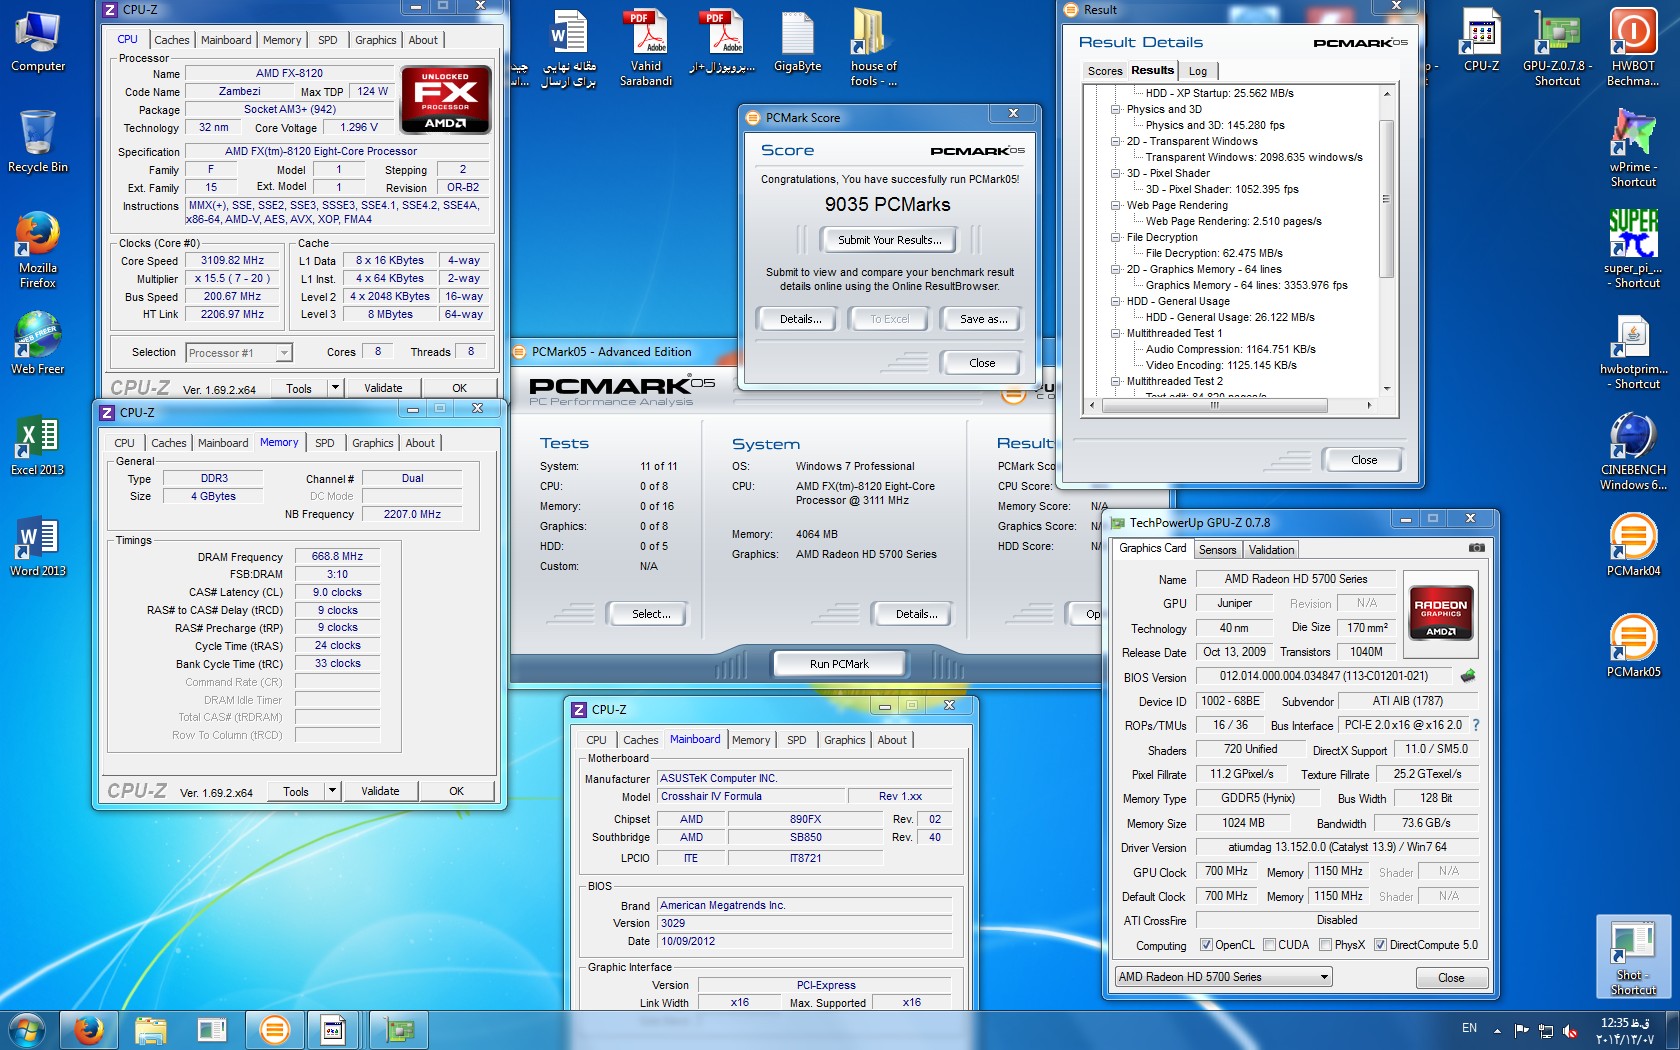Open the CPU-Z desktop shortcut
Viewport: 1680px width, 1050px height.
click(x=1481, y=40)
